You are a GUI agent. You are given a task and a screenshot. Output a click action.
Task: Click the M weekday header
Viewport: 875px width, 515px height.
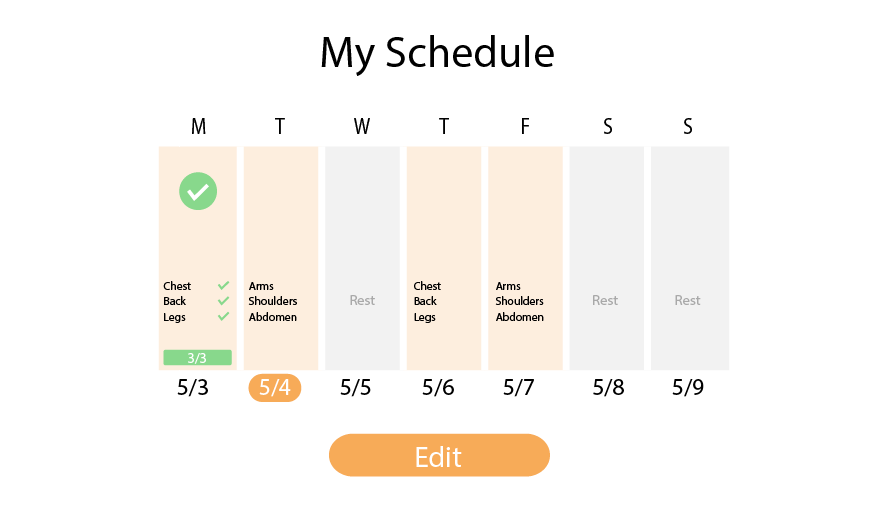pyautogui.click(x=199, y=127)
